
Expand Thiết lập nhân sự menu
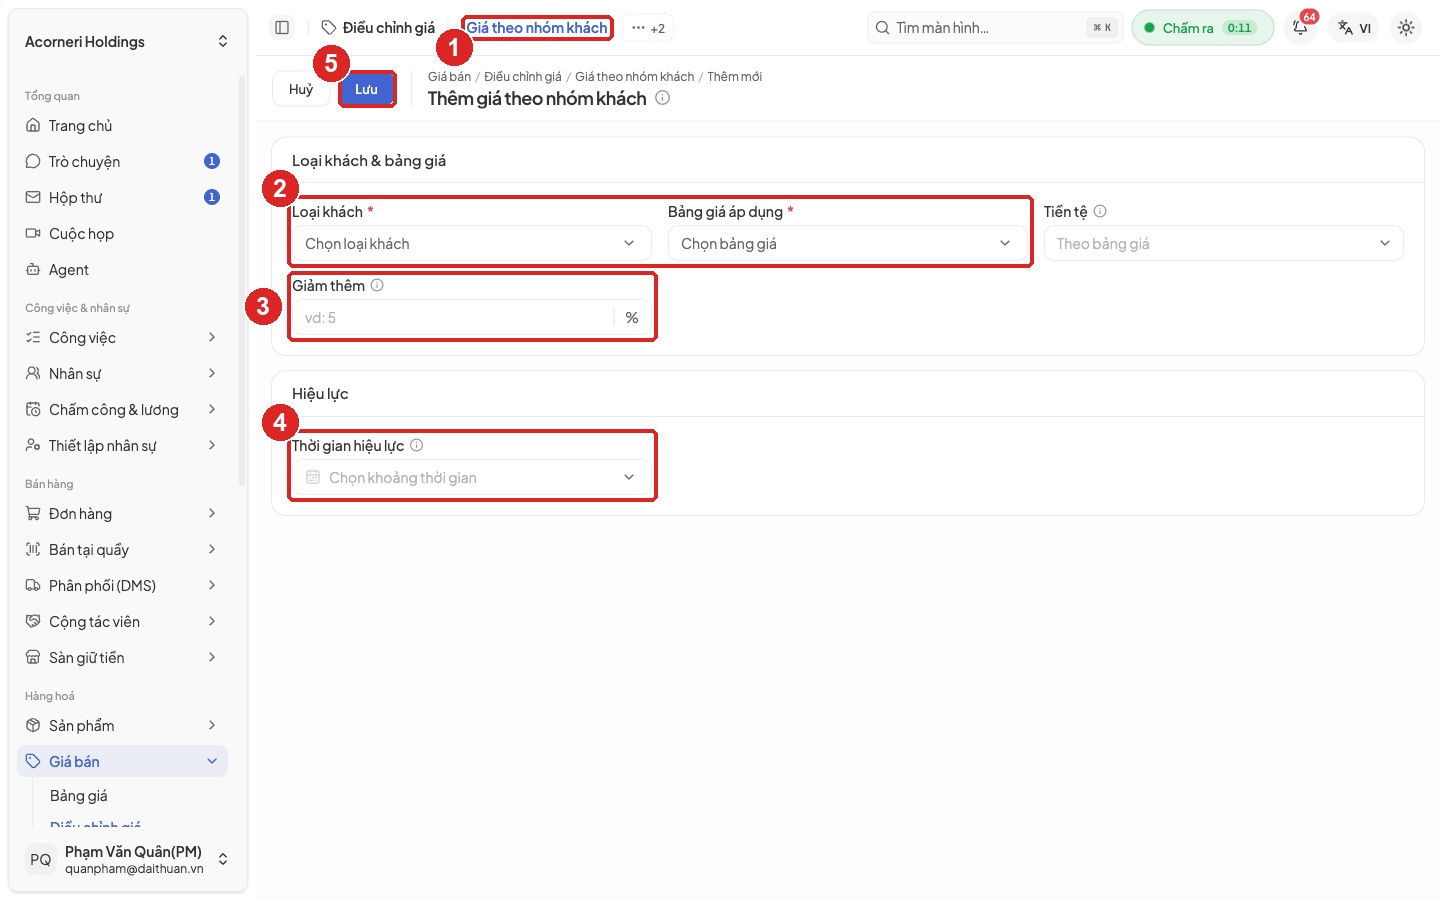click(x=123, y=446)
